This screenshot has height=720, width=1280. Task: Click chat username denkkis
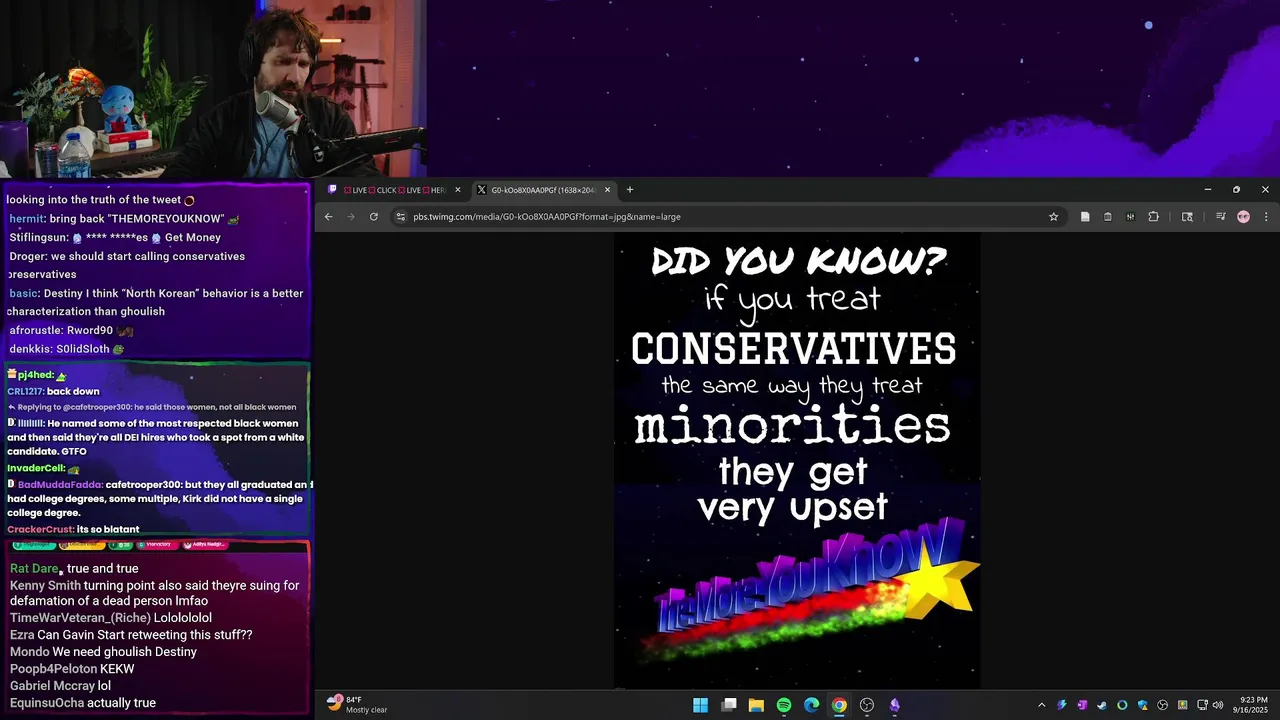tap(29, 350)
